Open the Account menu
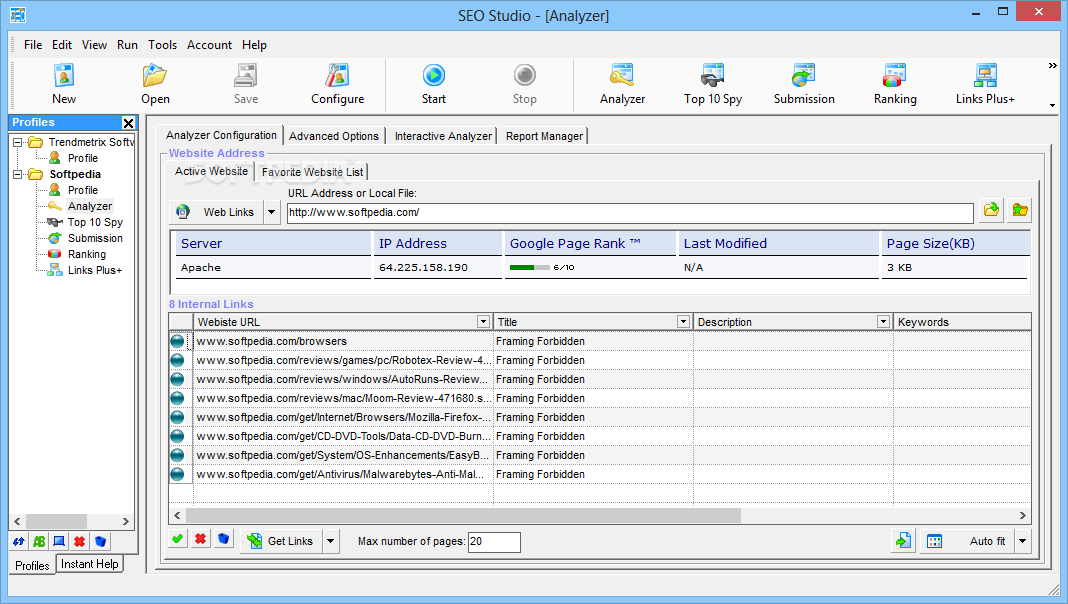The image size is (1068, 604). pos(209,45)
